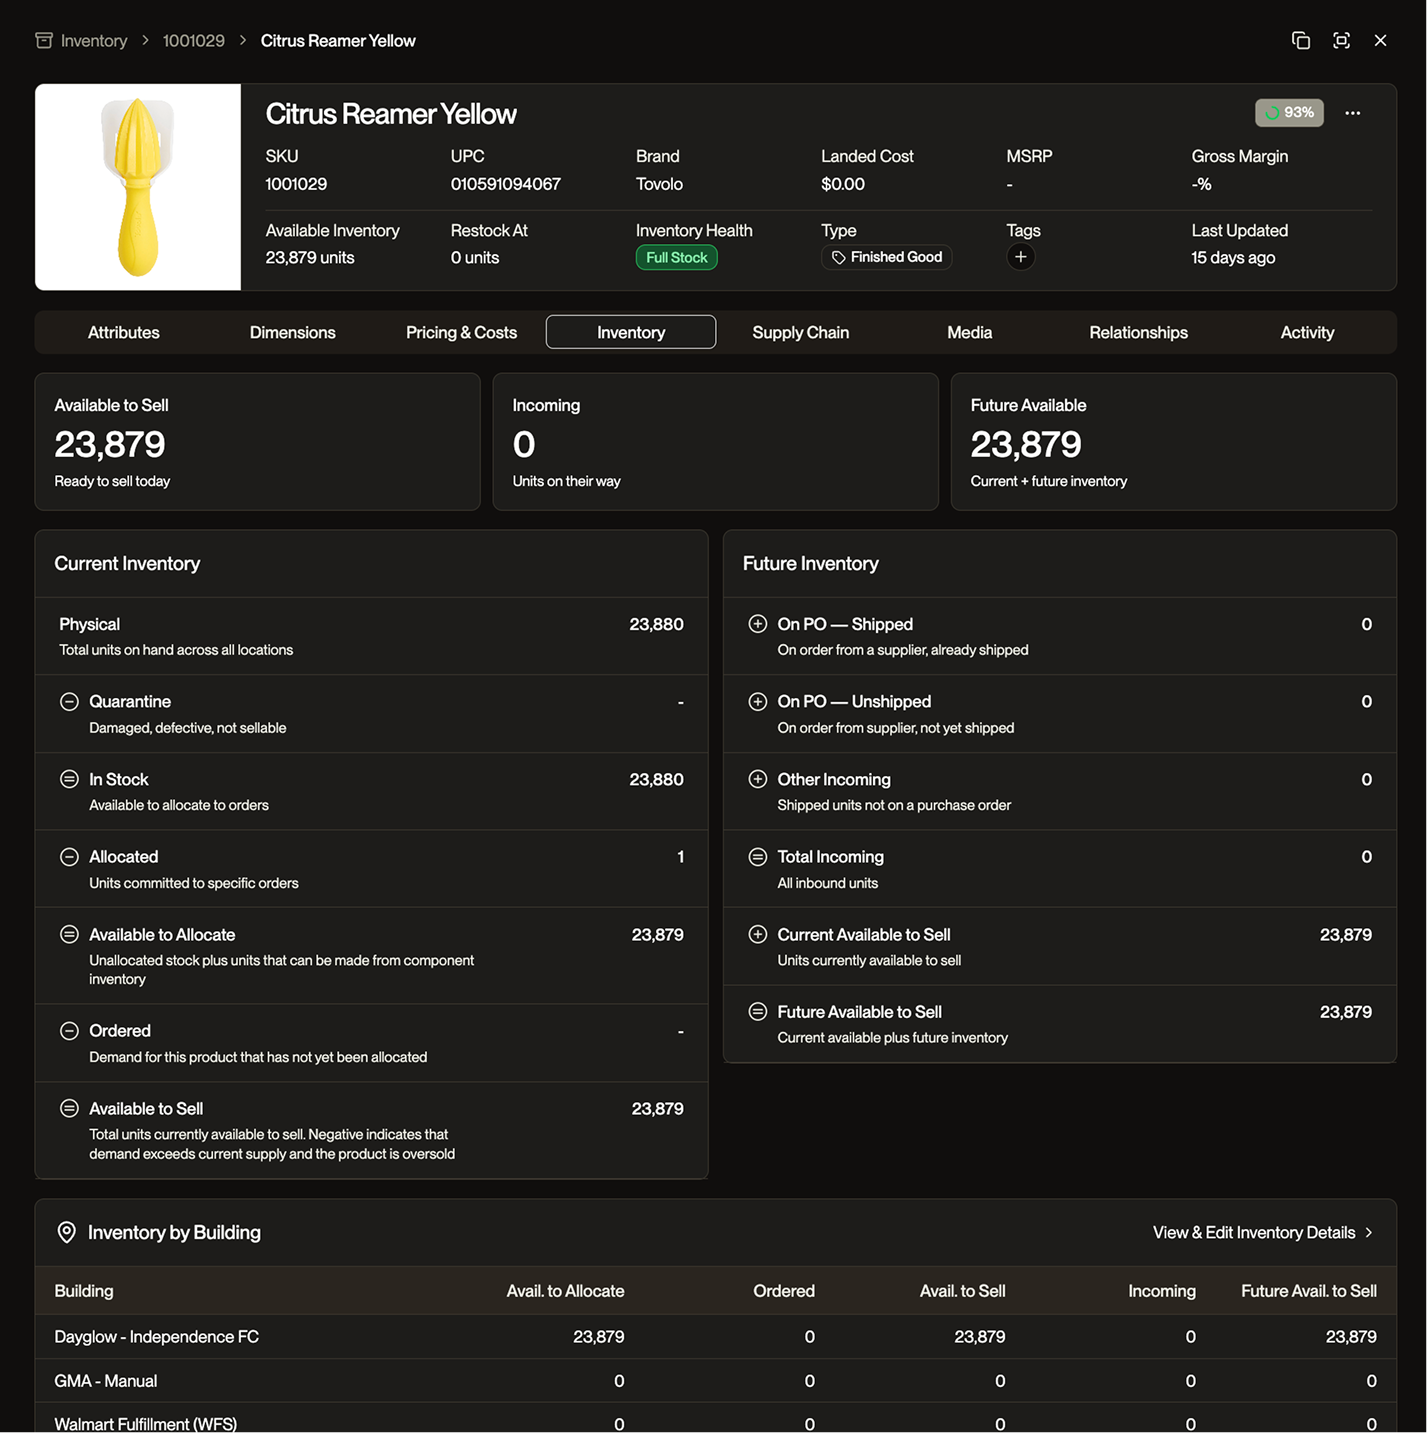This screenshot has height=1433, width=1427.
Task: Click the Incoming summary card
Action: click(716, 442)
